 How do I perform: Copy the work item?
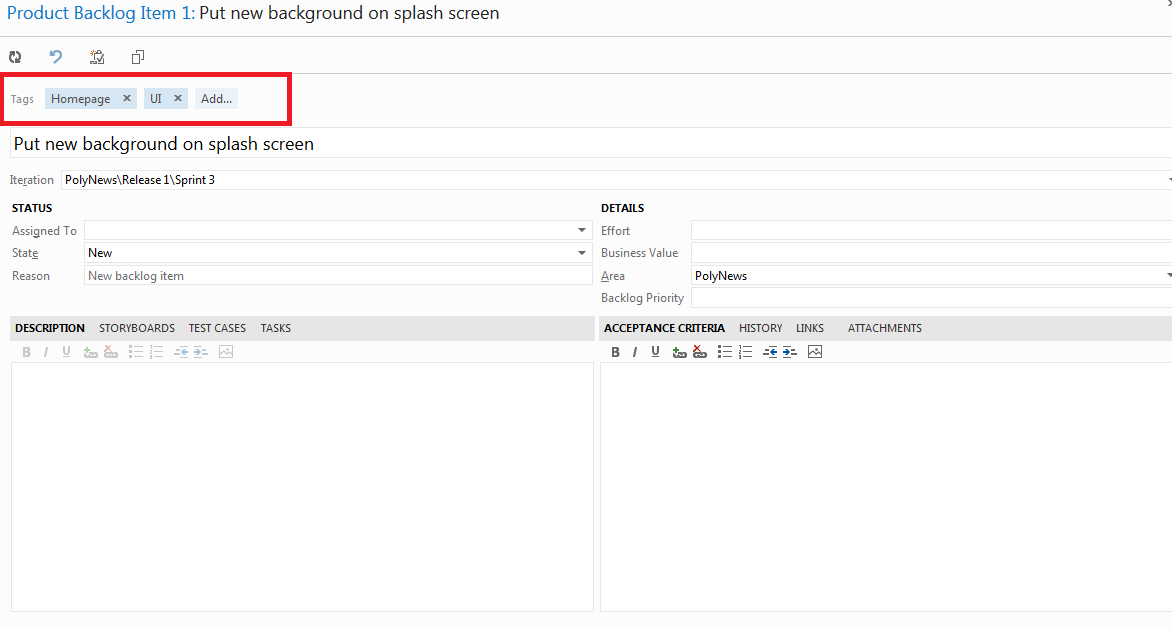pos(138,57)
